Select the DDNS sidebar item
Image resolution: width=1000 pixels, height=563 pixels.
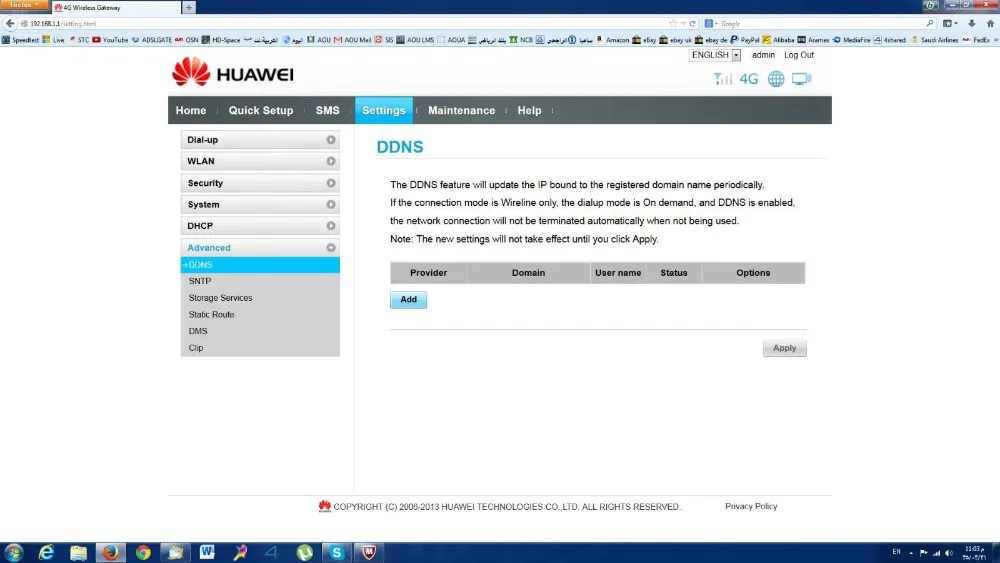pyautogui.click(x=260, y=265)
